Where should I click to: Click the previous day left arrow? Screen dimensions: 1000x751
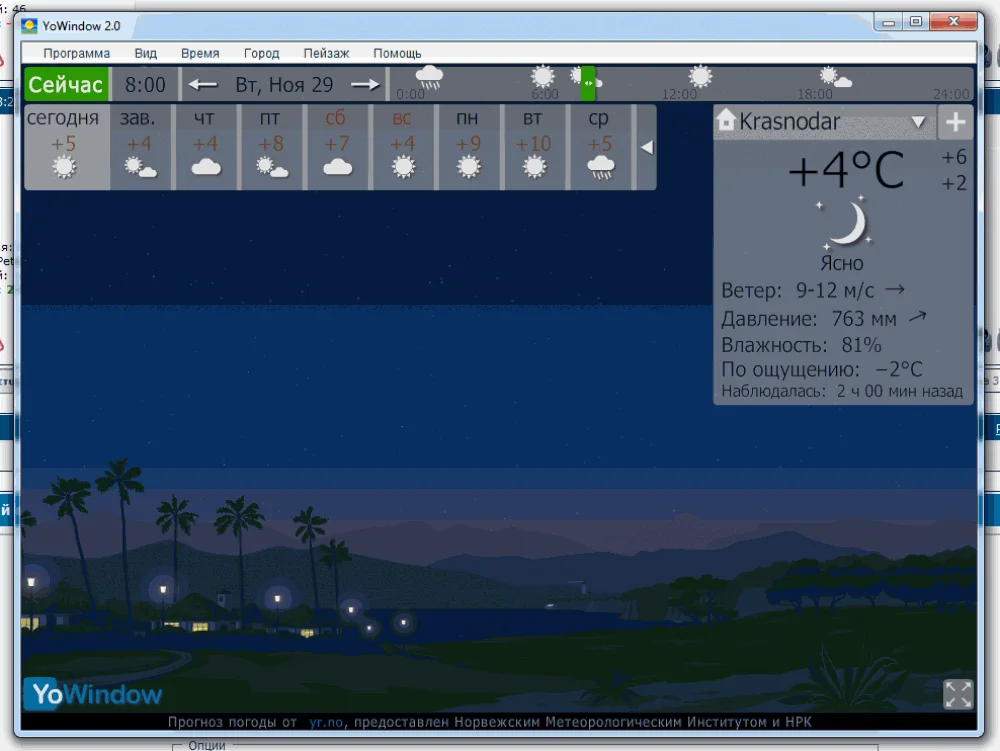tap(203, 85)
